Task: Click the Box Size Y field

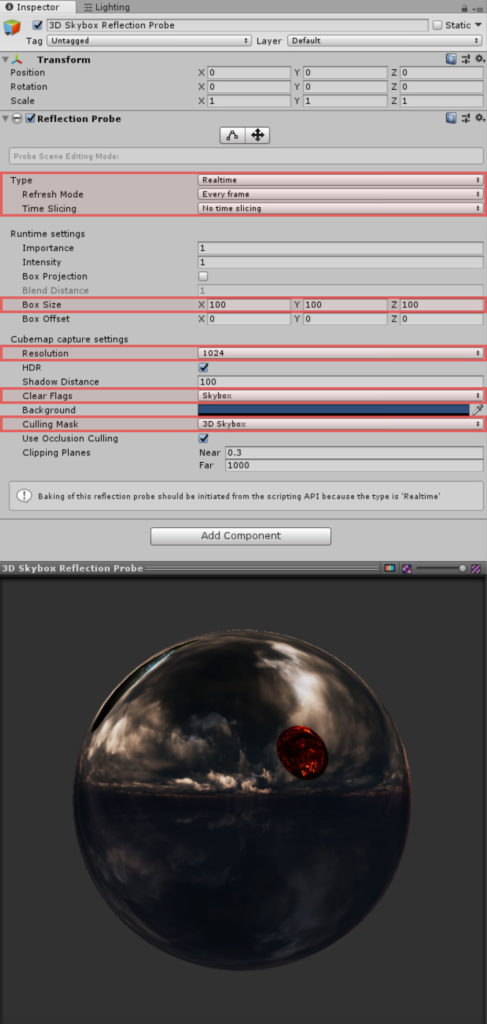Action: (345, 305)
